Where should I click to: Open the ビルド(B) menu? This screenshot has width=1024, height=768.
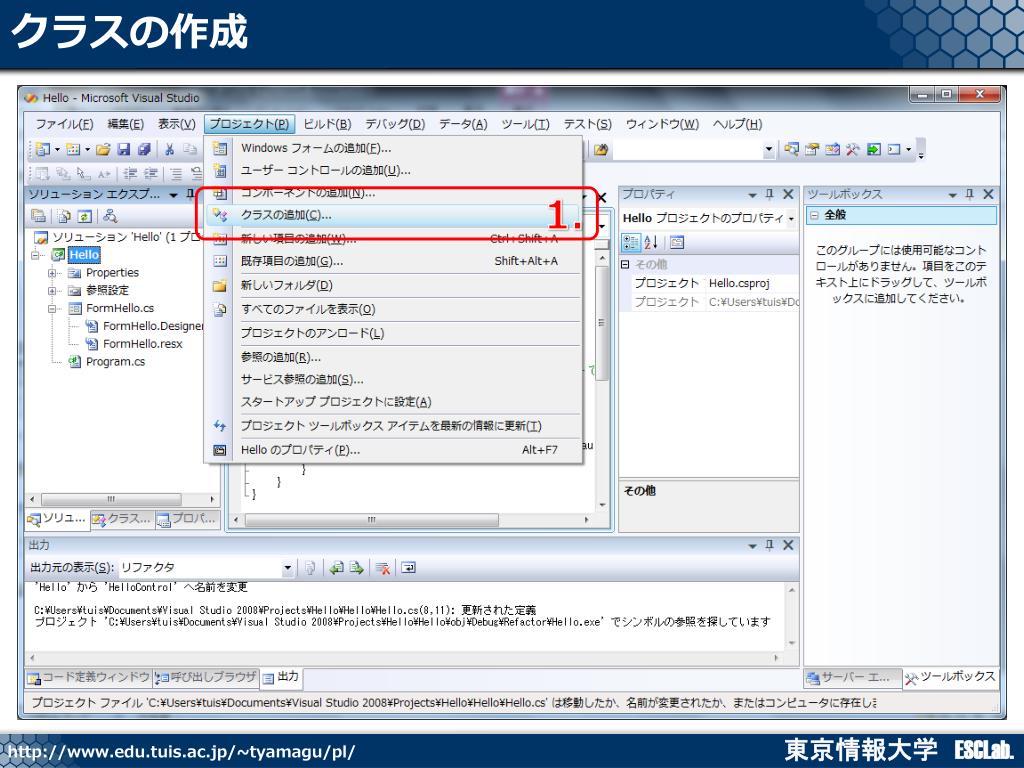327,124
